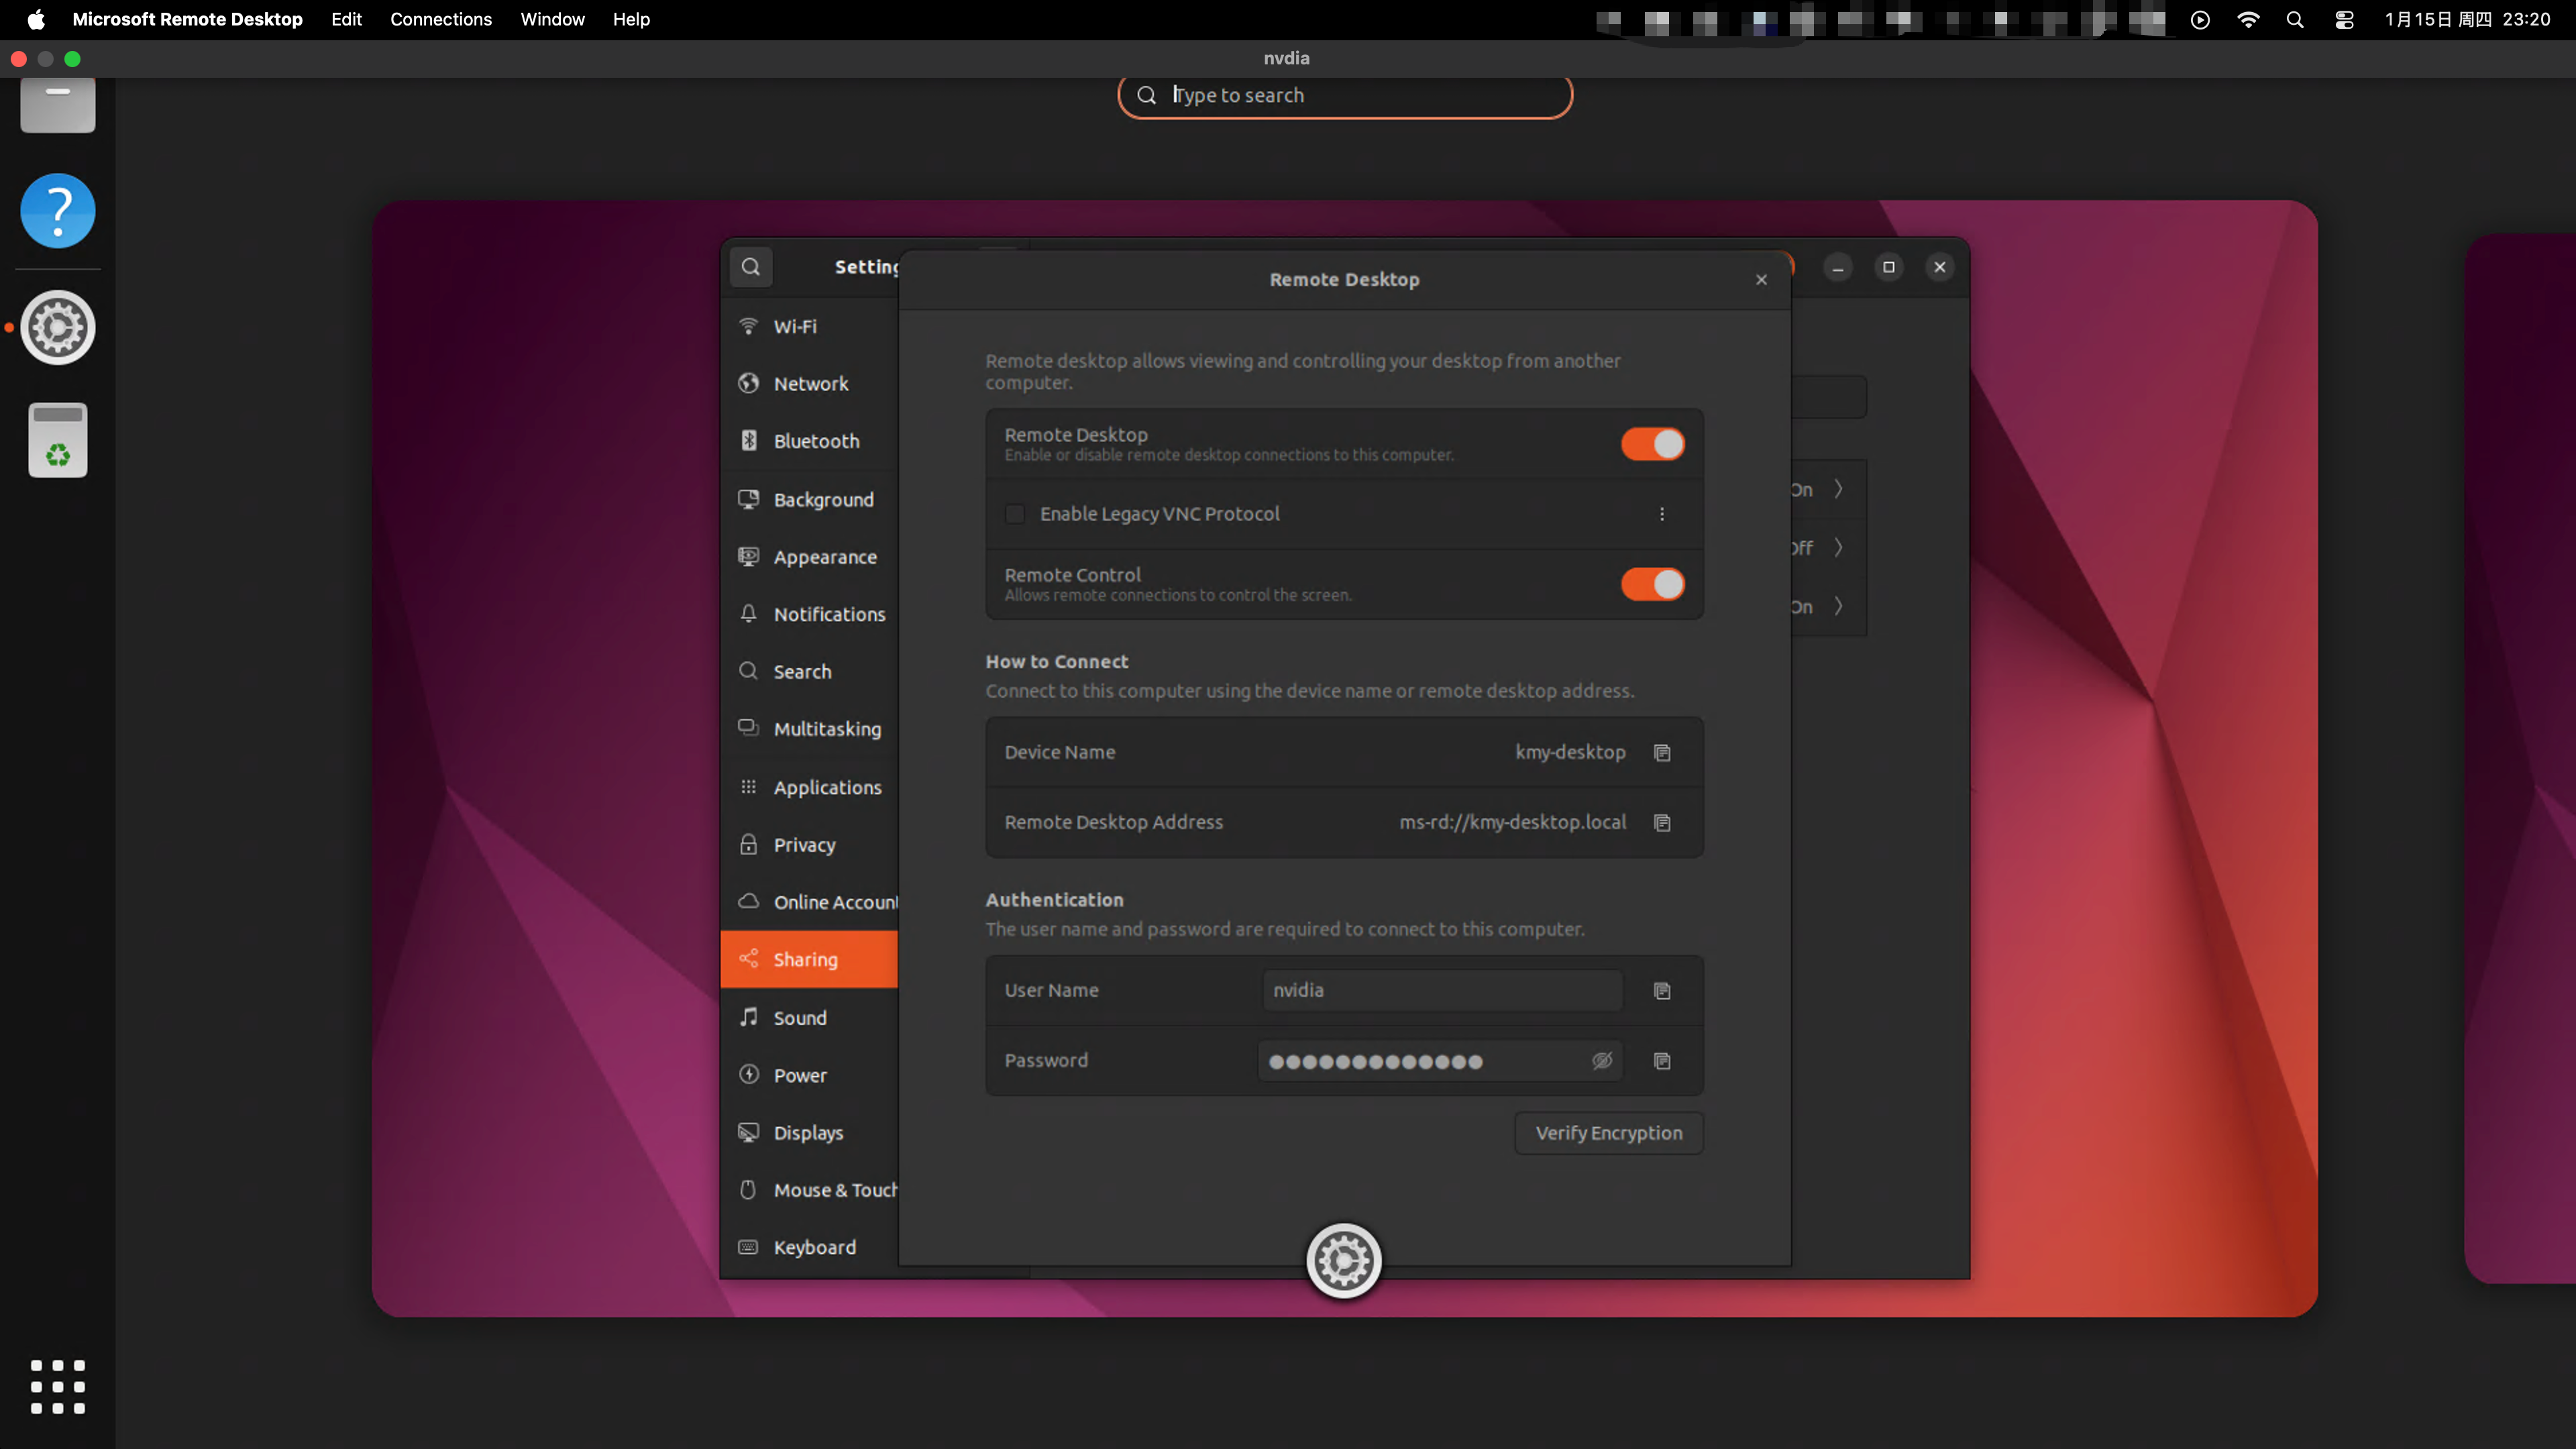Open Spotlight search in menu bar
This screenshot has width=2576, height=1449.
click(x=2295, y=19)
